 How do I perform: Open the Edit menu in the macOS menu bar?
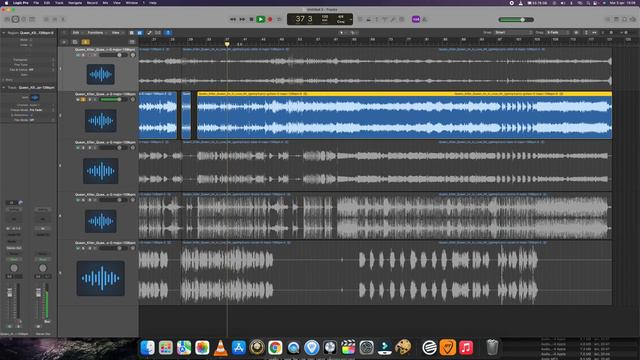pyautogui.click(x=47, y=2)
